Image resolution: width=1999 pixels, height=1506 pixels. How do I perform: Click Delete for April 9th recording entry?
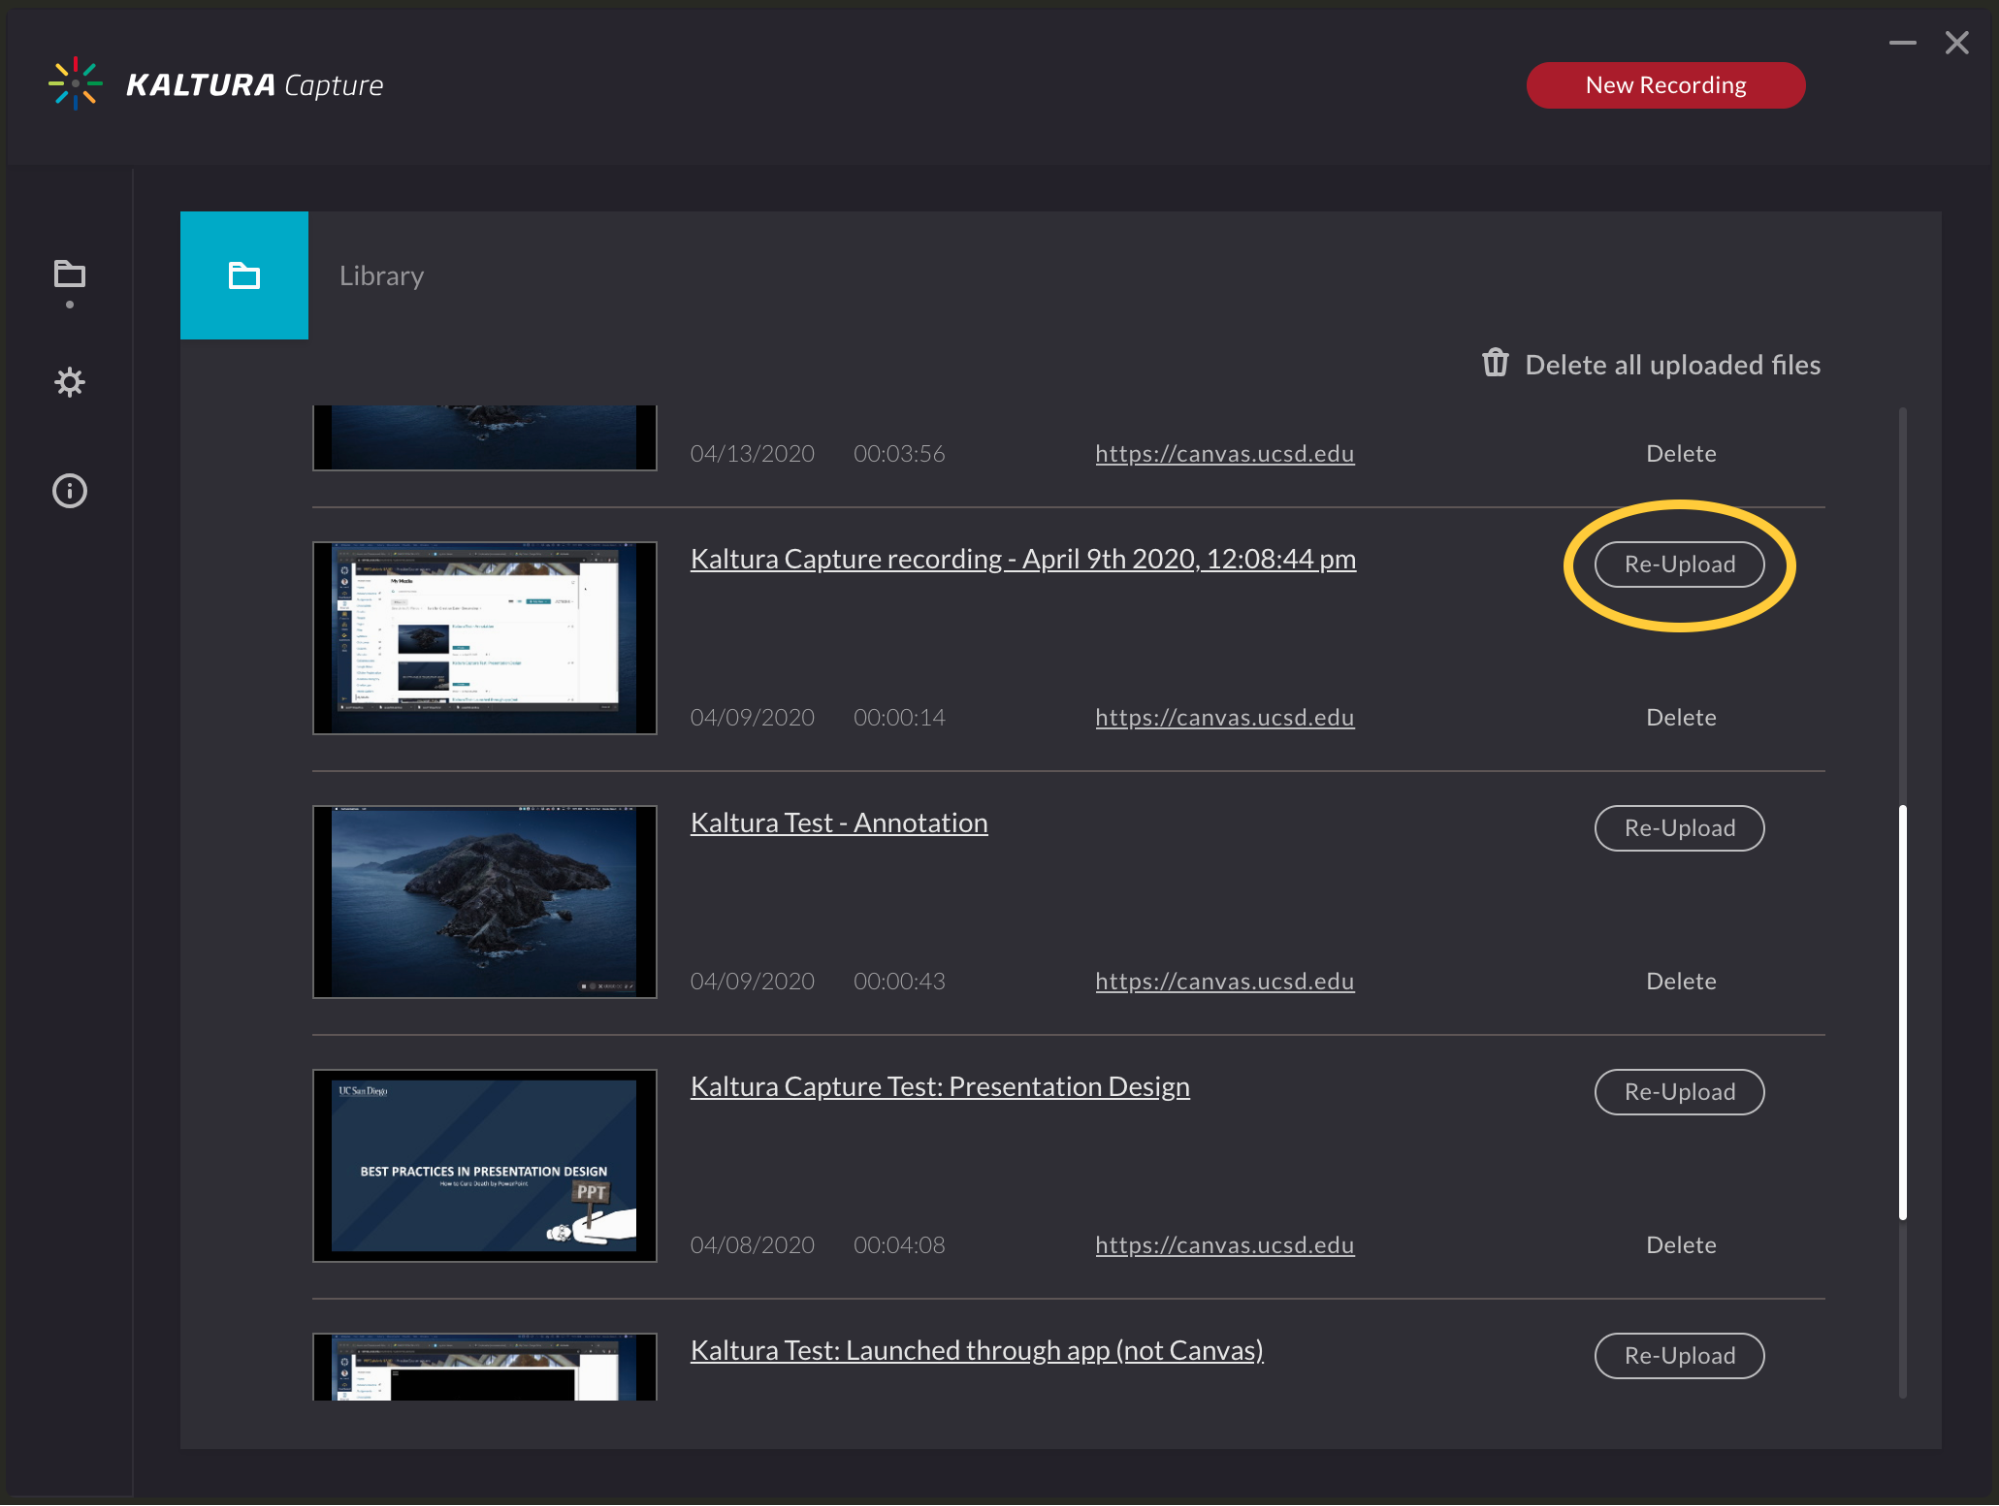click(x=1683, y=717)
